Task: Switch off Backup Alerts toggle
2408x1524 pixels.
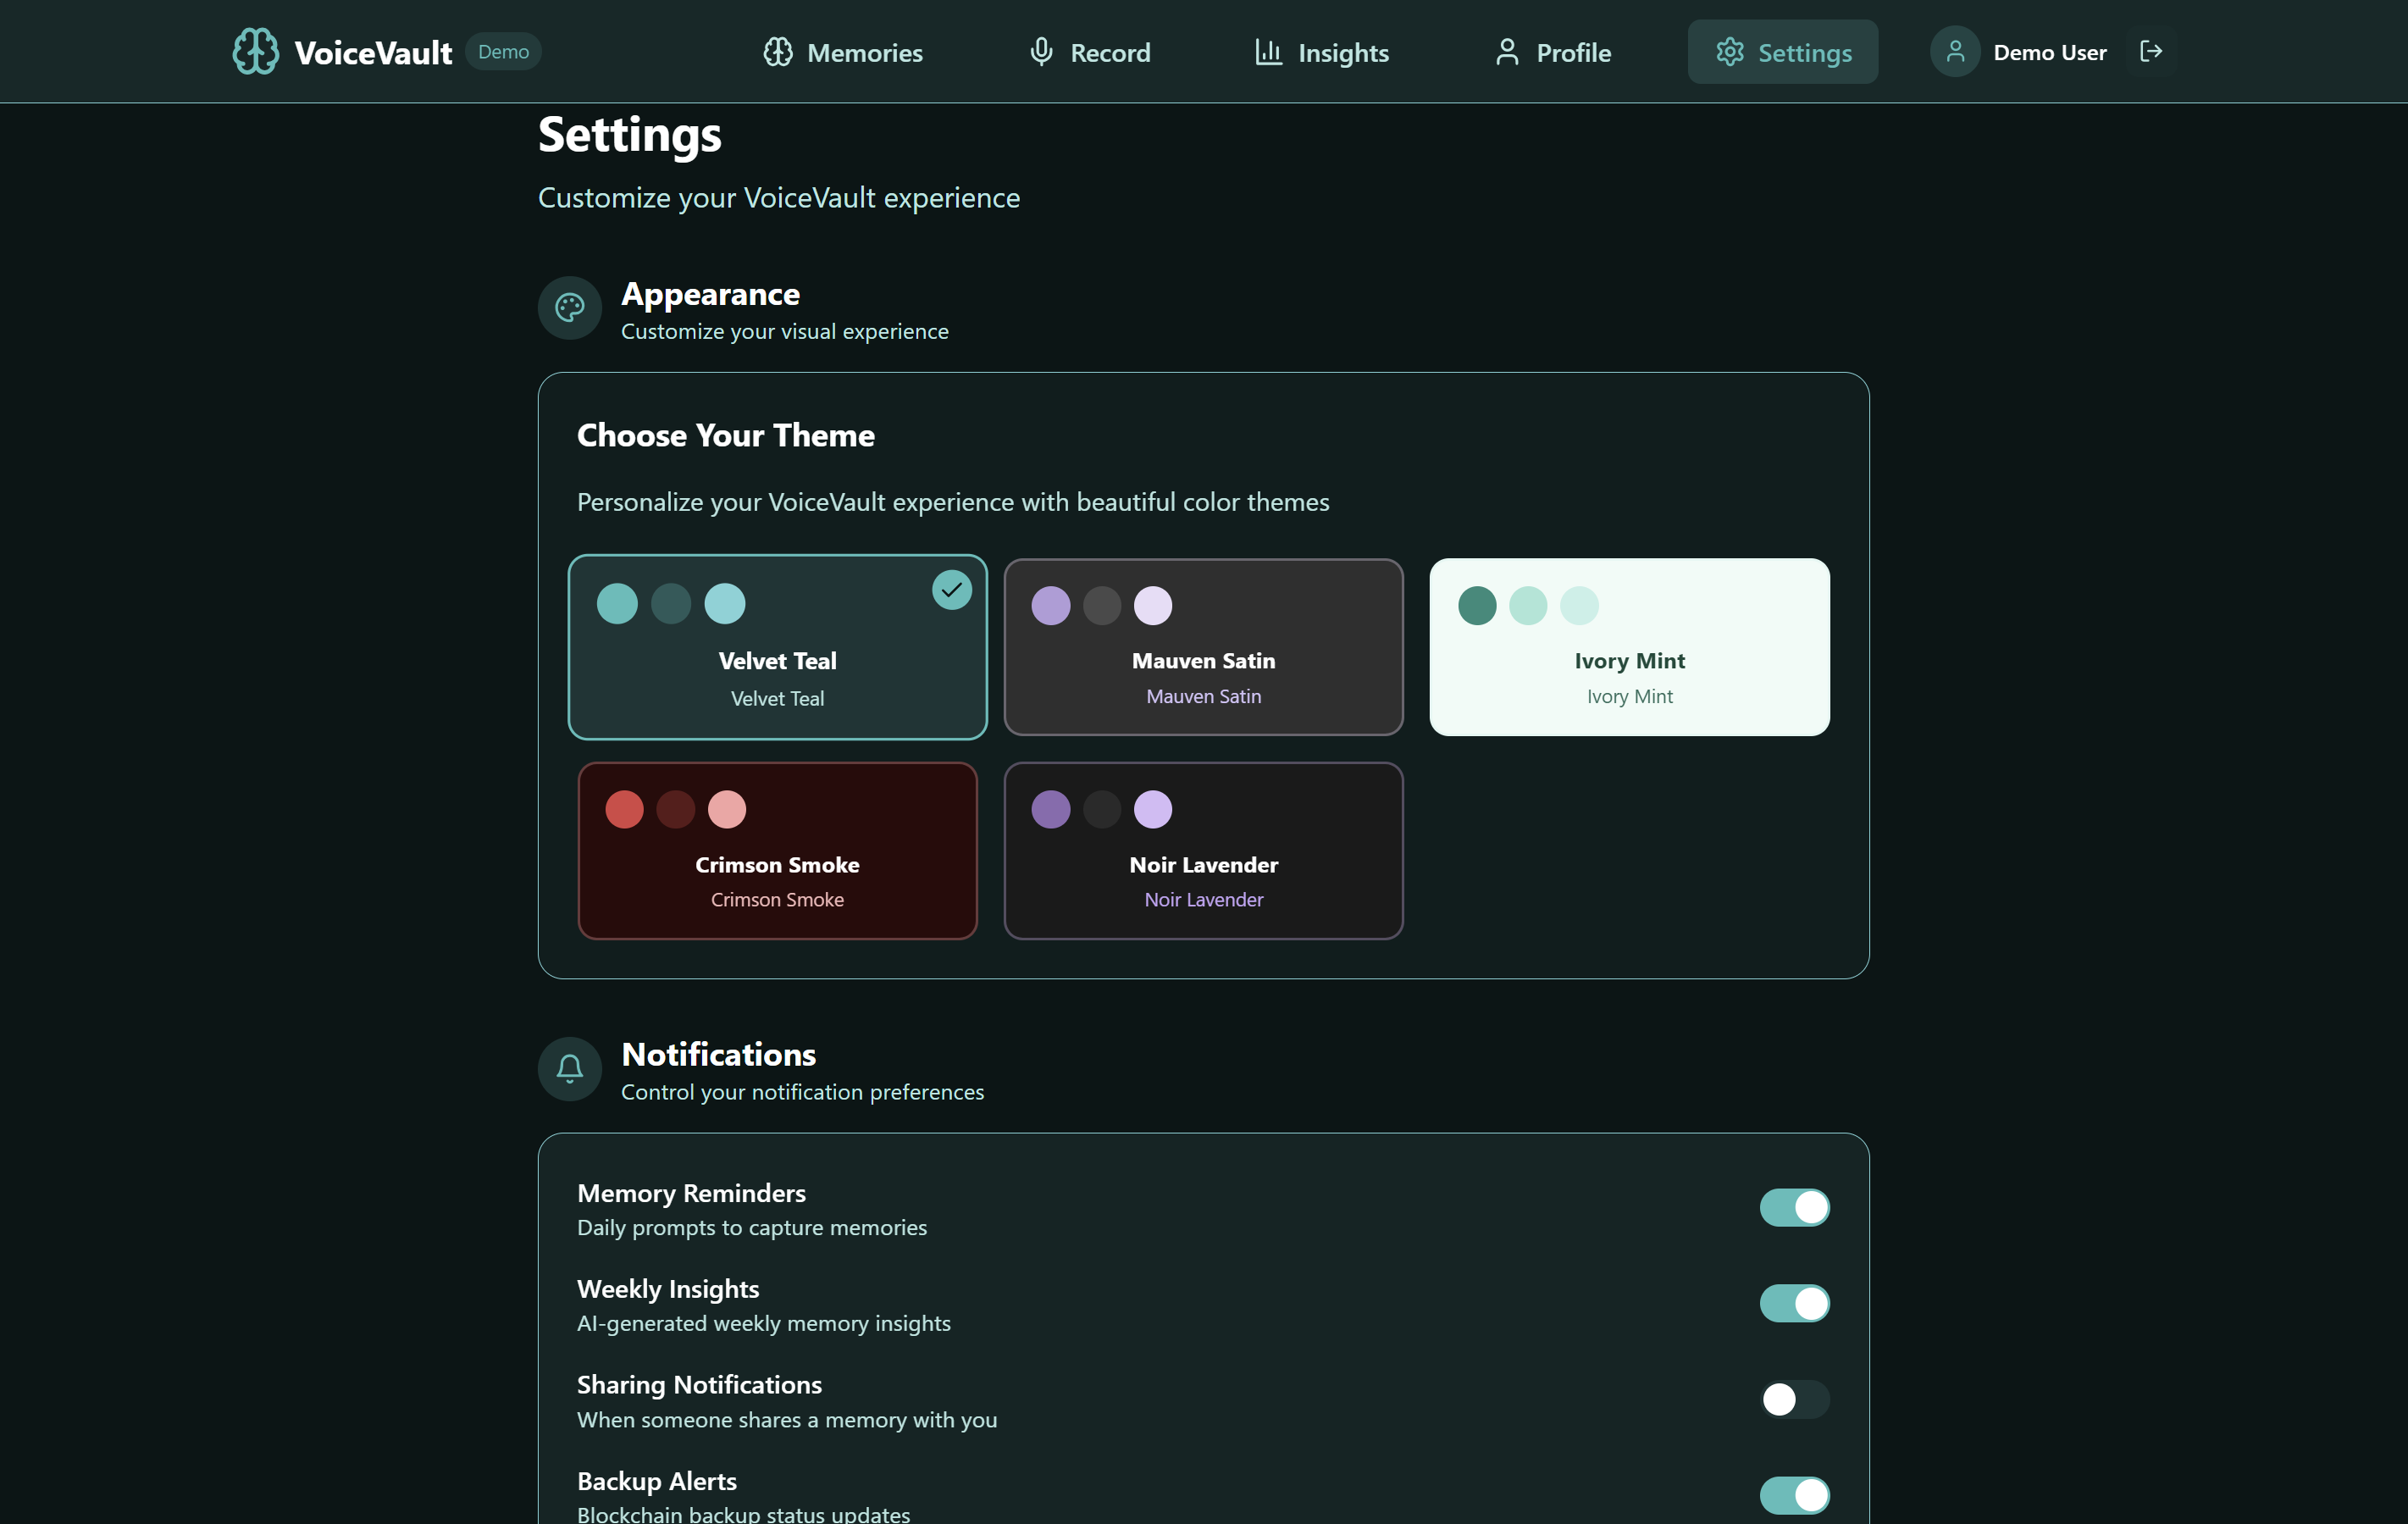Action: coord(1794,1495)
